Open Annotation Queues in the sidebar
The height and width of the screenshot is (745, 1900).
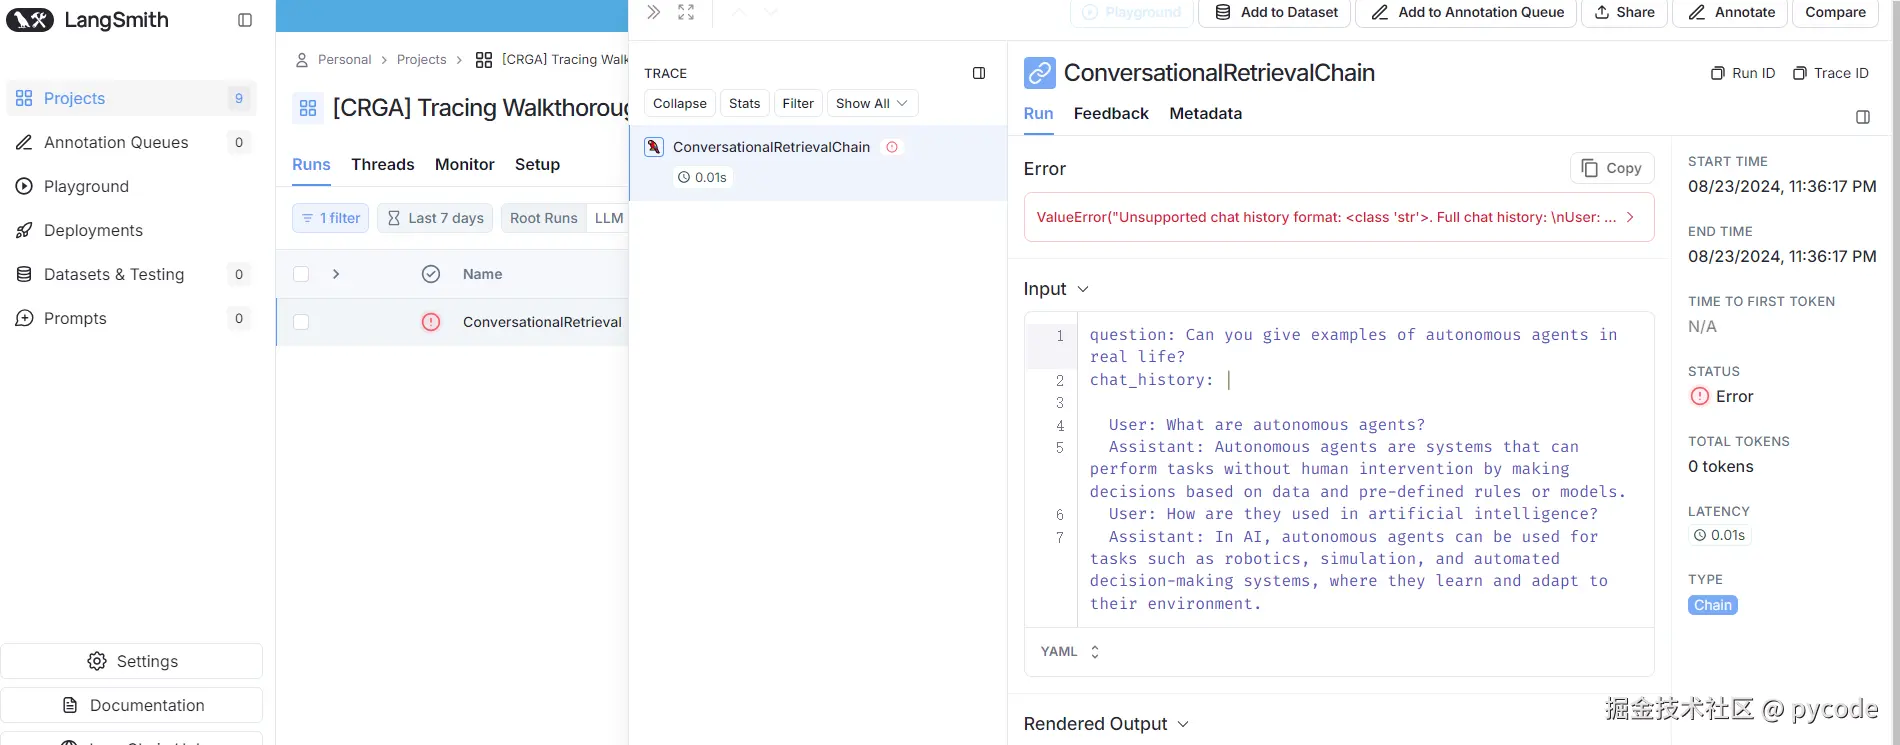131,142
